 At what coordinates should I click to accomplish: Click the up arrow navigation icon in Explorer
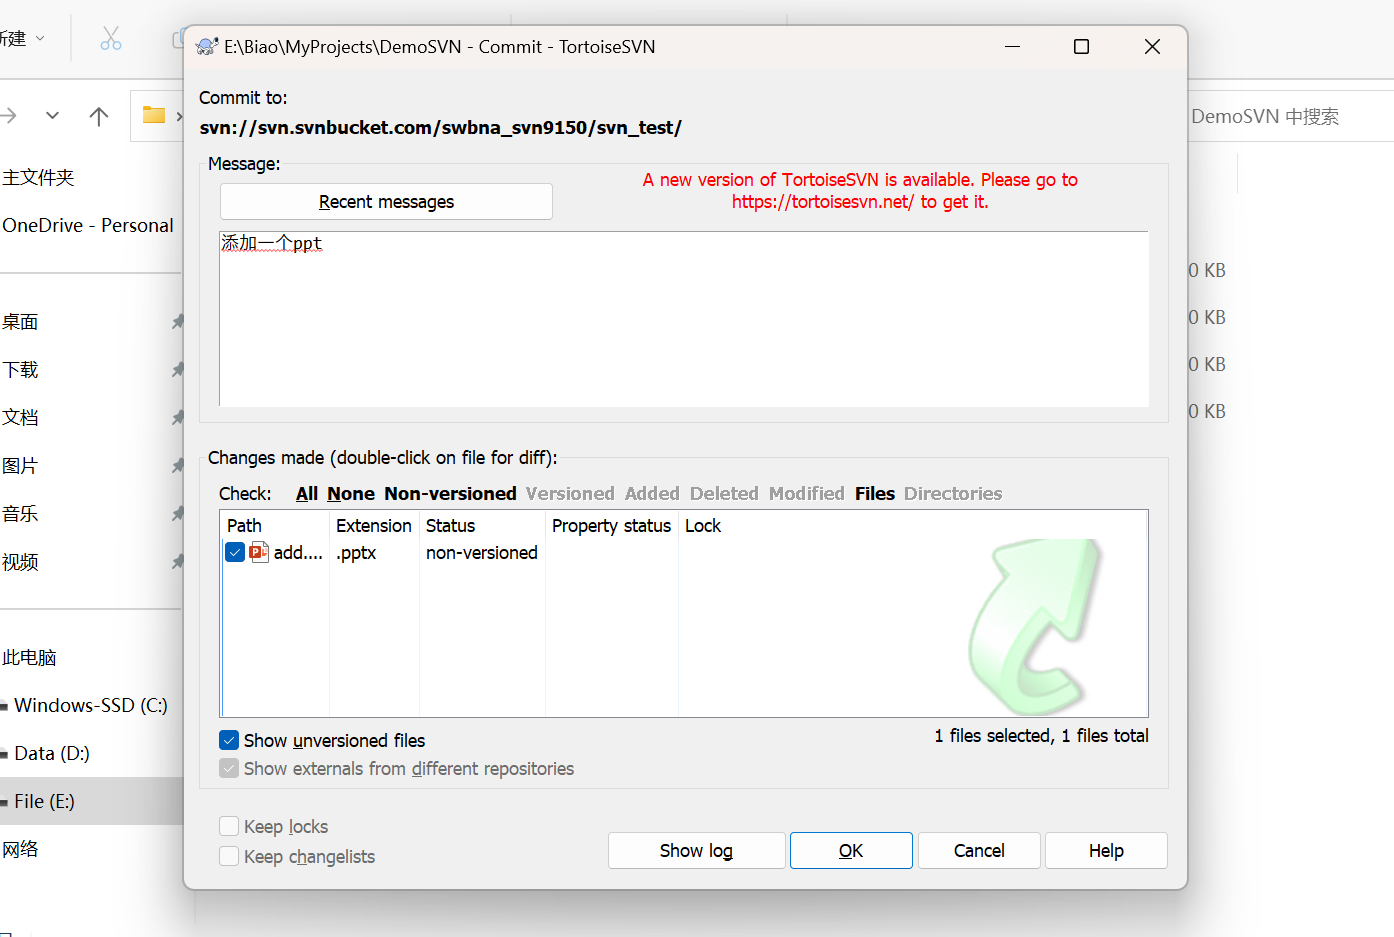[99, 116]
